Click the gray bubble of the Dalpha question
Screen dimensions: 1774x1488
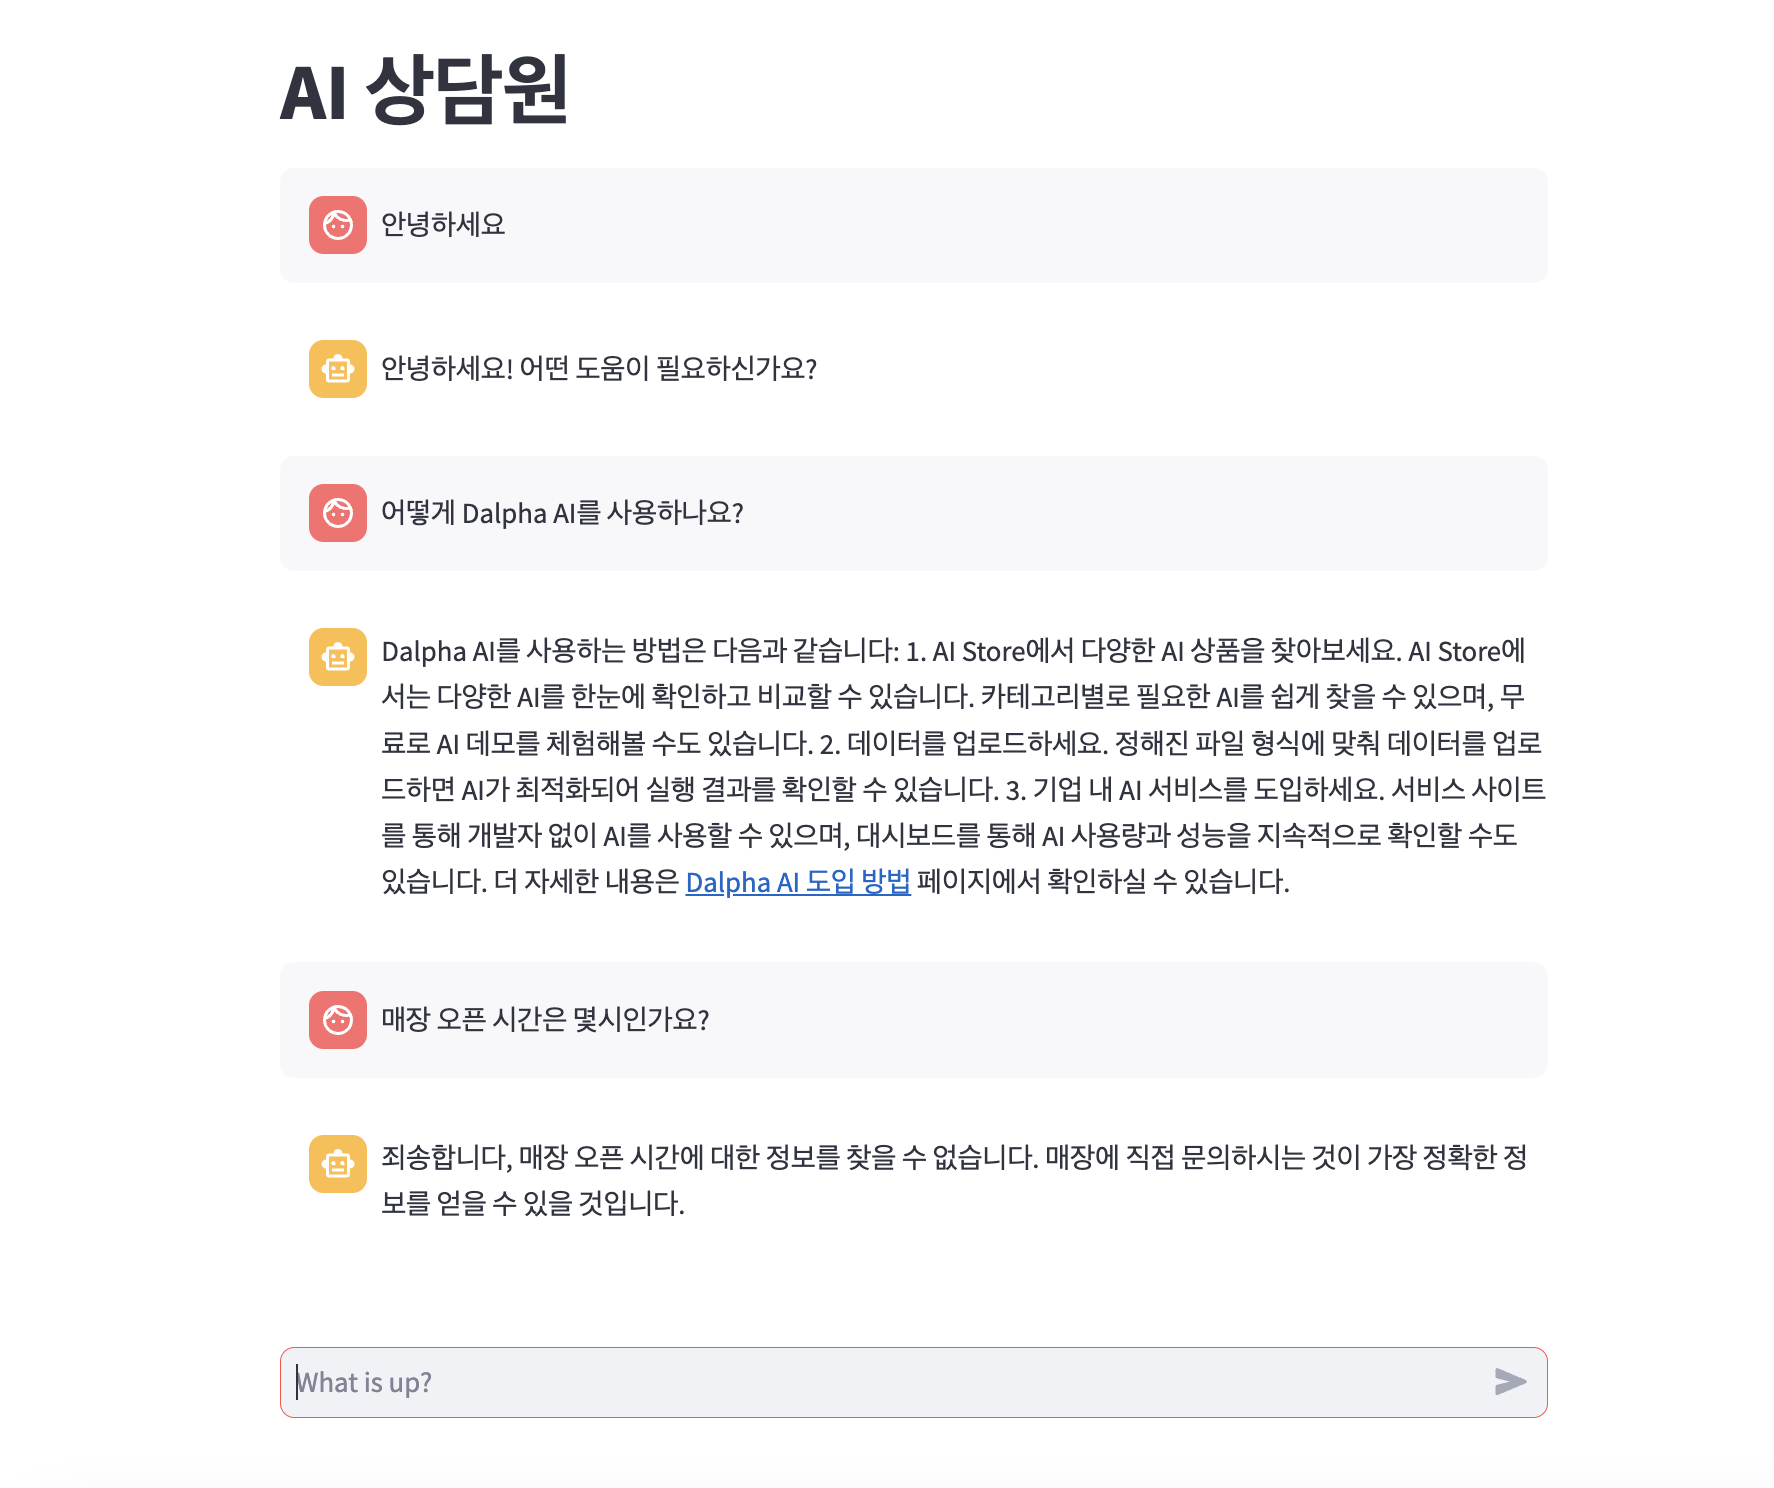tap(914, 513)
